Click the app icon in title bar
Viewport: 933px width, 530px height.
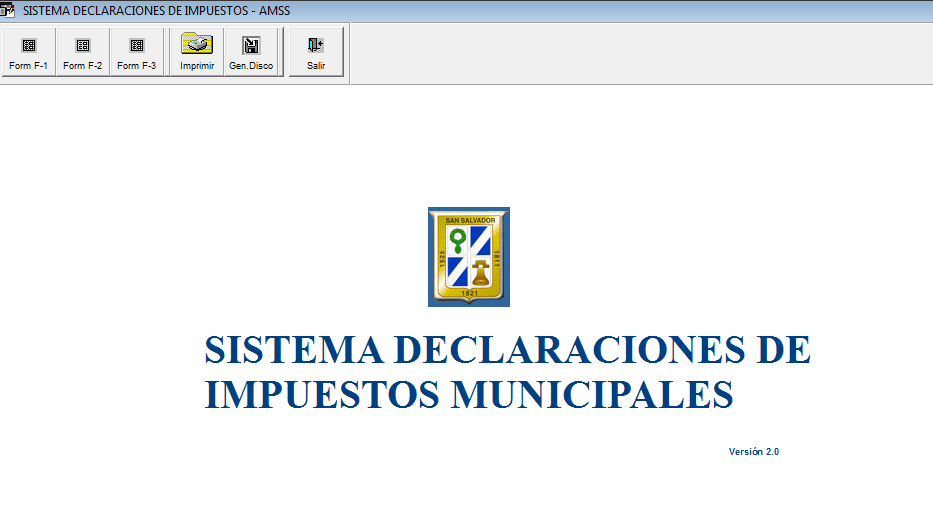click(7, 10)
